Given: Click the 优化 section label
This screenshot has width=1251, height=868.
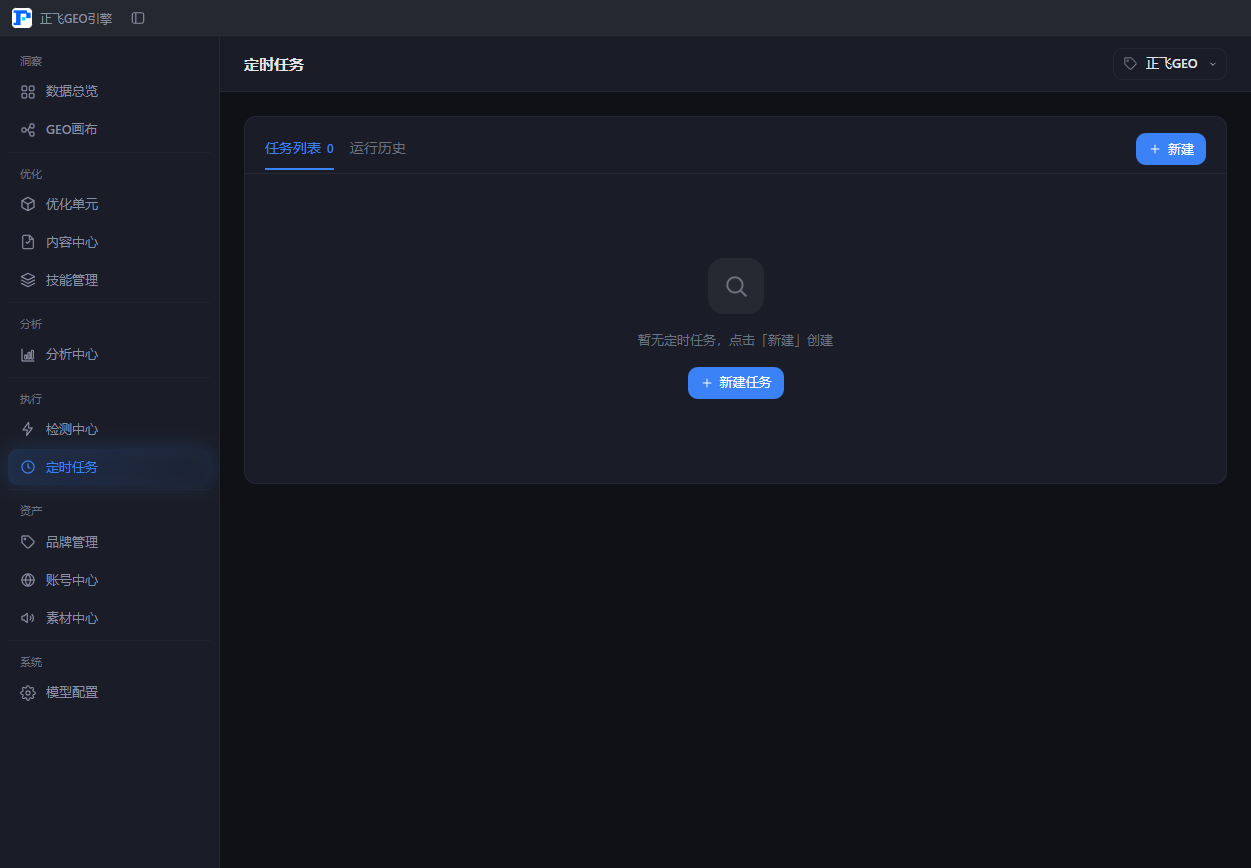Looking at the screenshot, I should [x=31, y=174].
